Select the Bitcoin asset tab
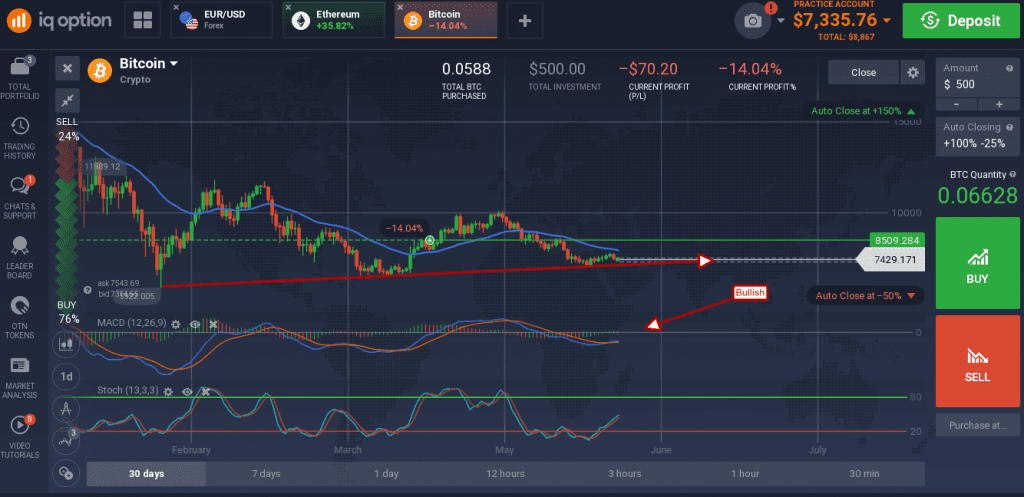The height and width of the screenshot is (497, 1024). 445,20
